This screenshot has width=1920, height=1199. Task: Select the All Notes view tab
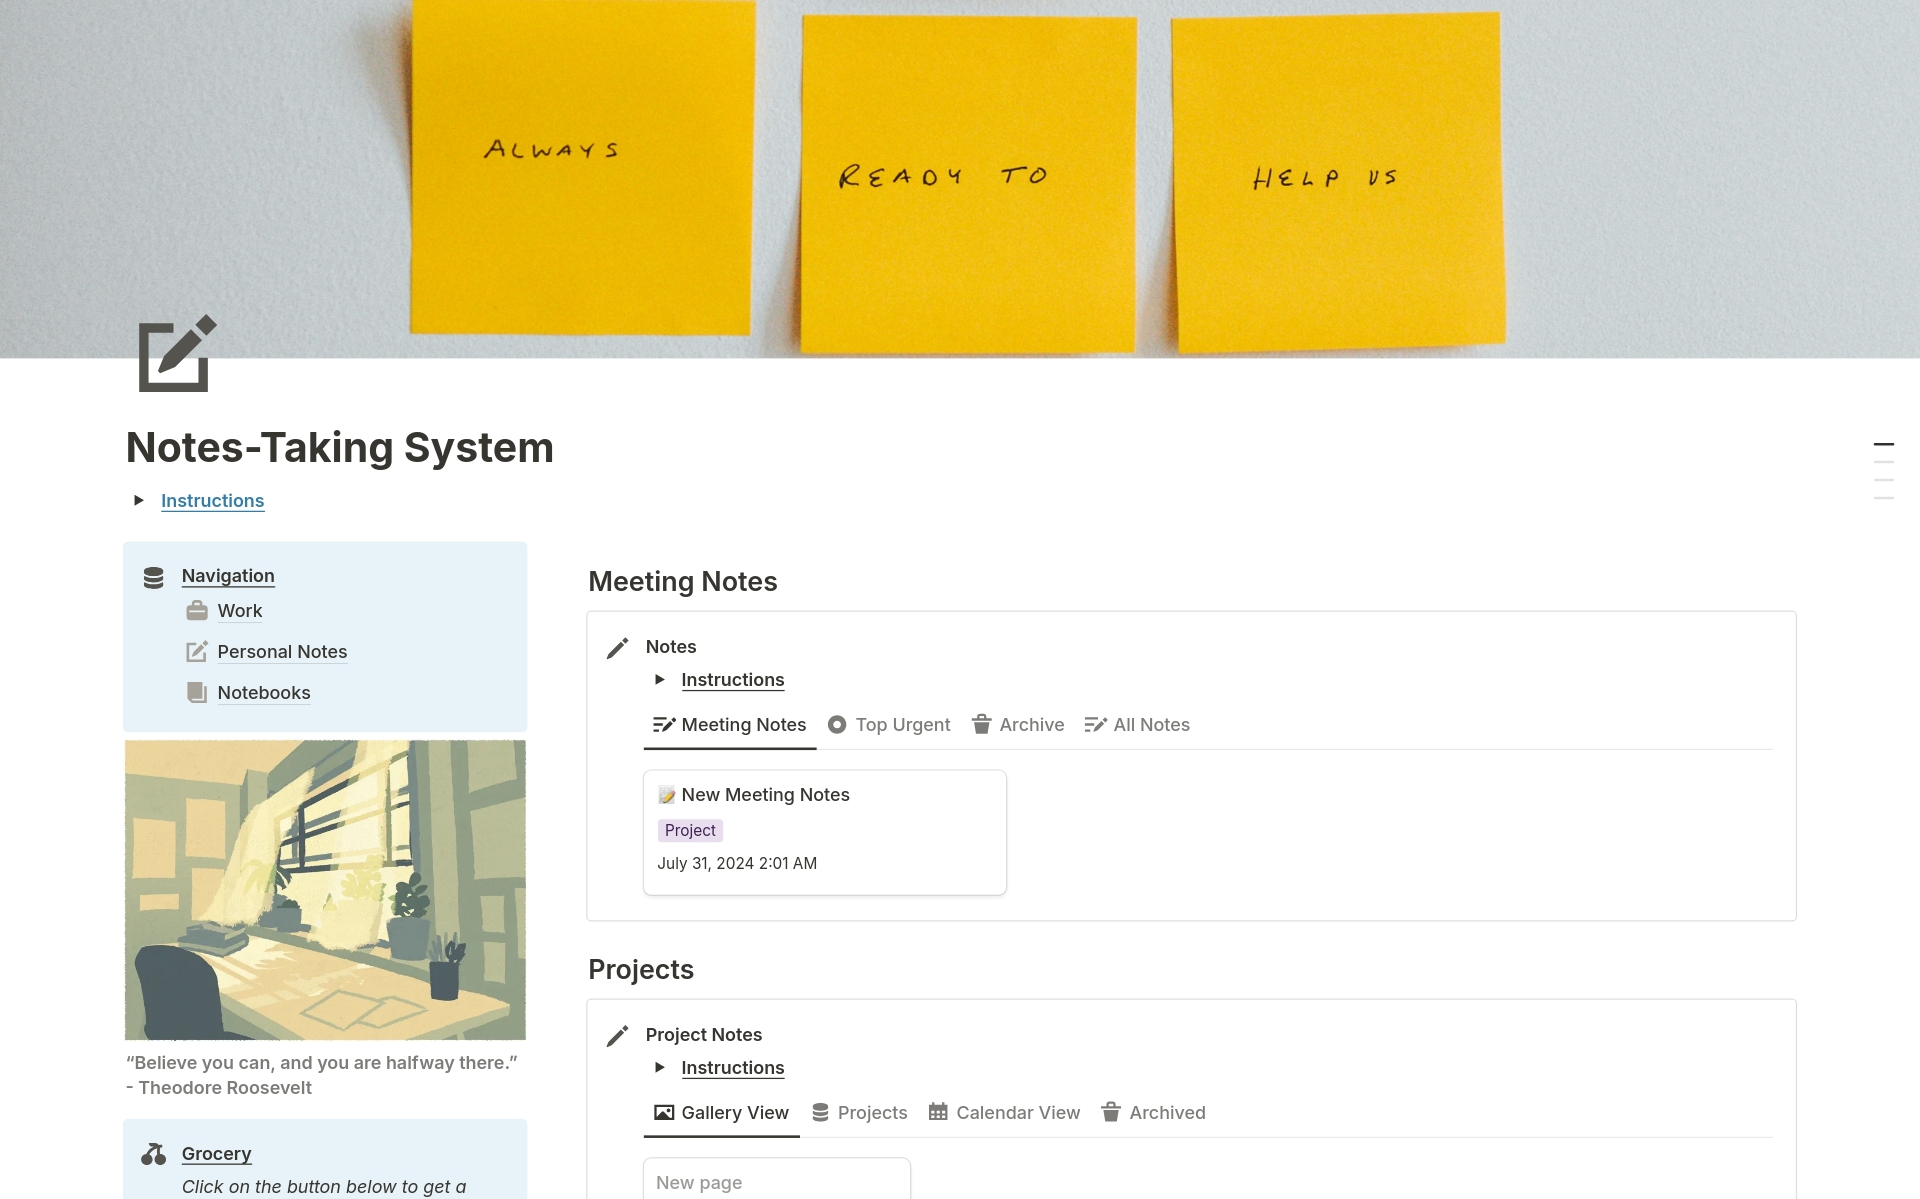[1137, 725]
